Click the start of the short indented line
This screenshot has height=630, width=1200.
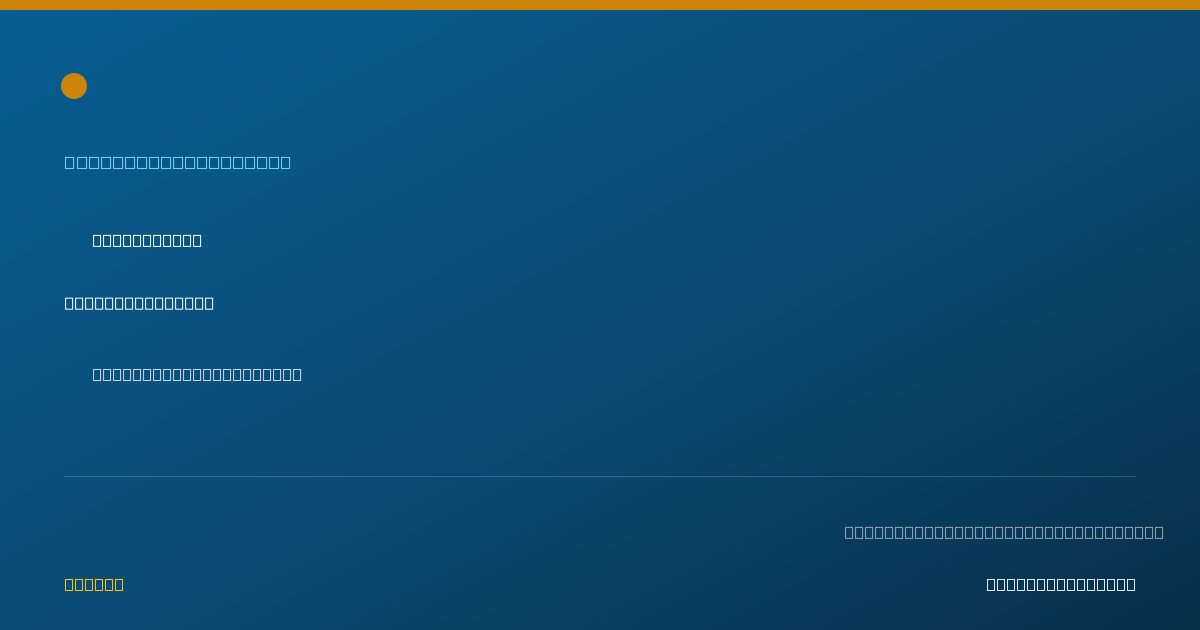click(x=97, y=240)
